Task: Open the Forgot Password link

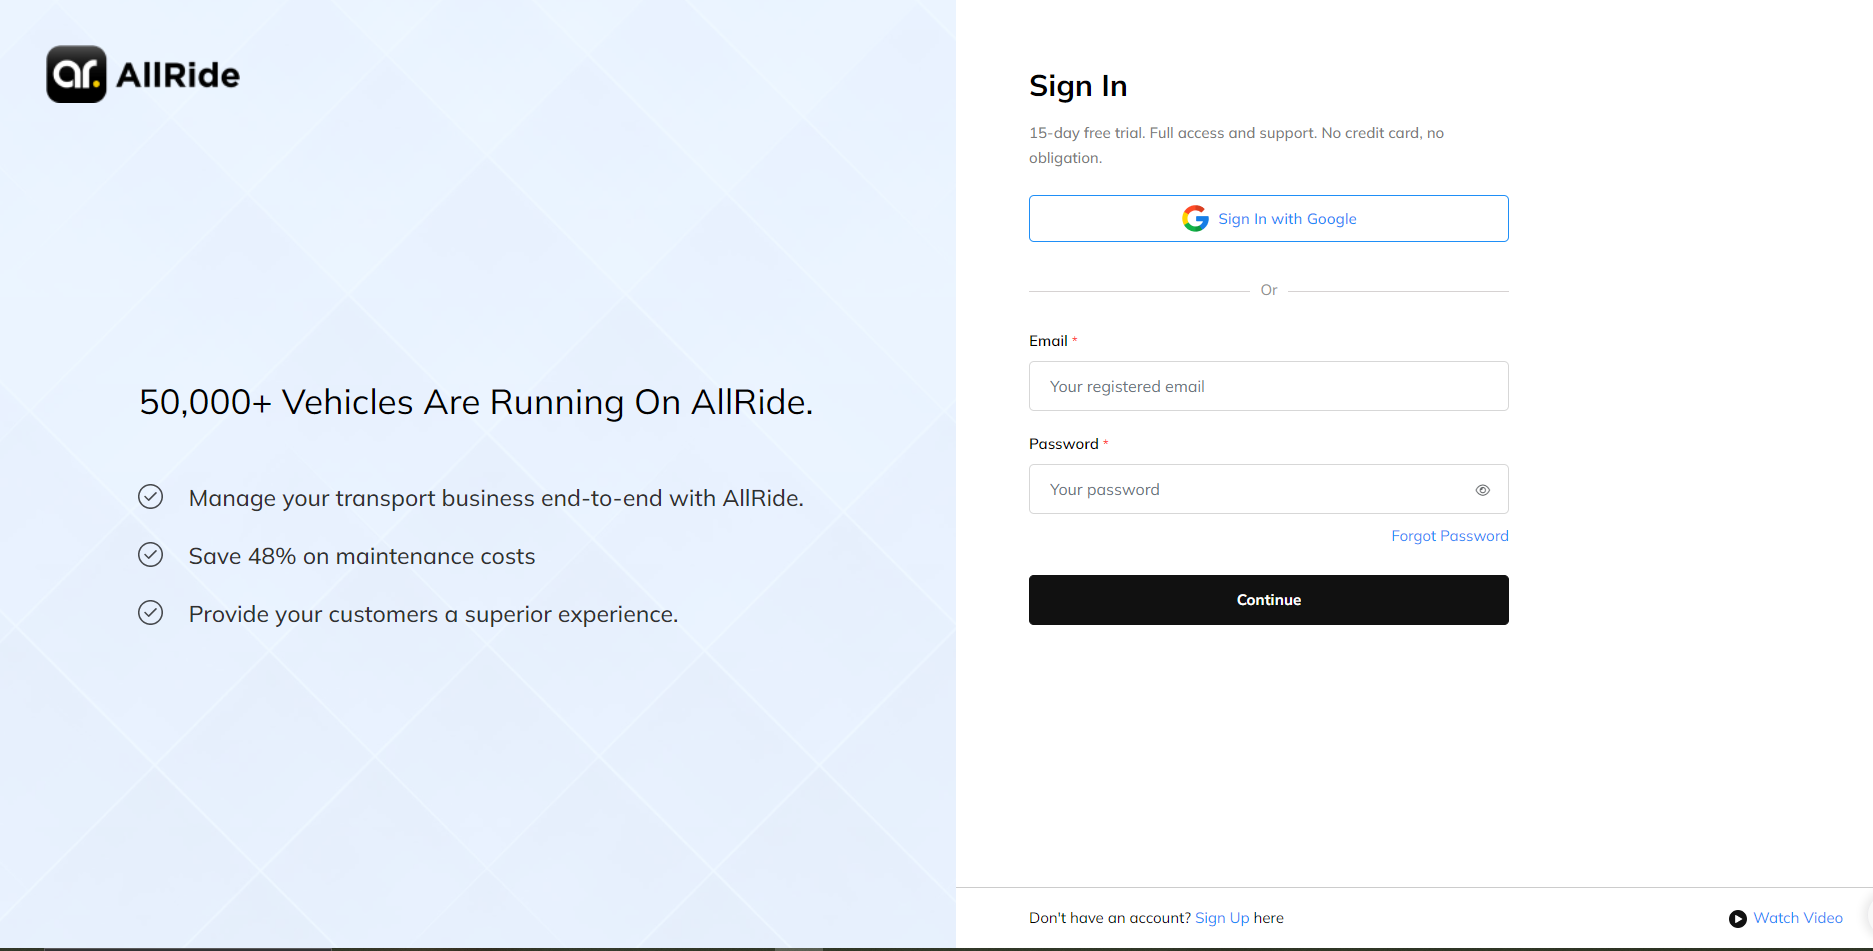Action: coord(1449,536)
